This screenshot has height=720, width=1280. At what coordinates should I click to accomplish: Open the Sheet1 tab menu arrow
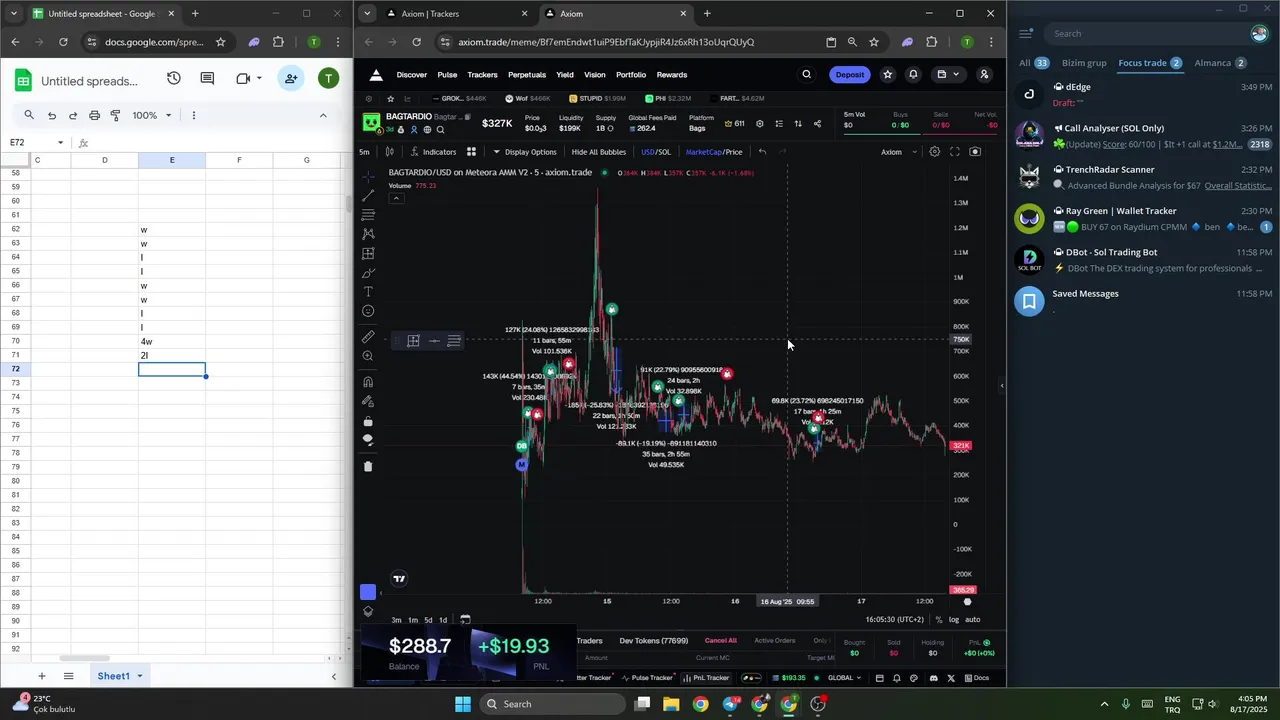tap(140, 676)
